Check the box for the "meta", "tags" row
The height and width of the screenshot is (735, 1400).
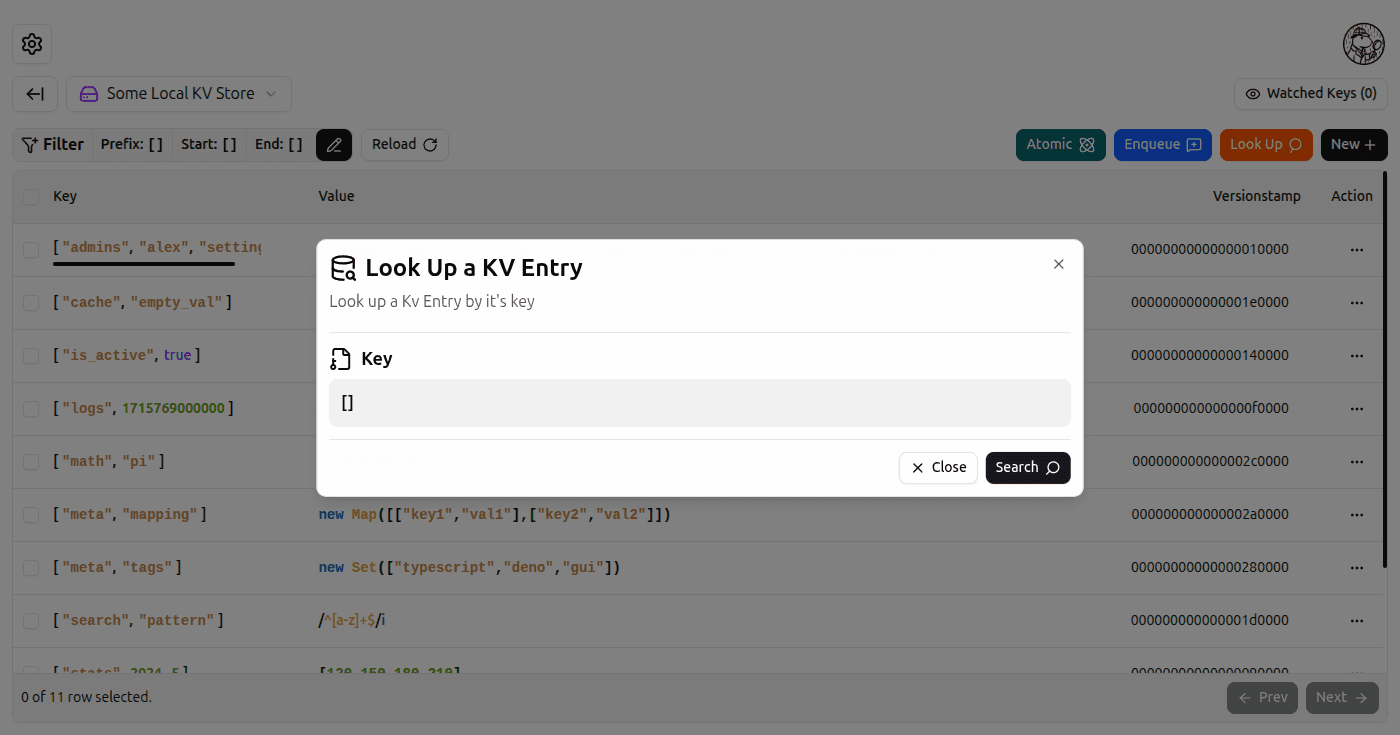[31, 567]
